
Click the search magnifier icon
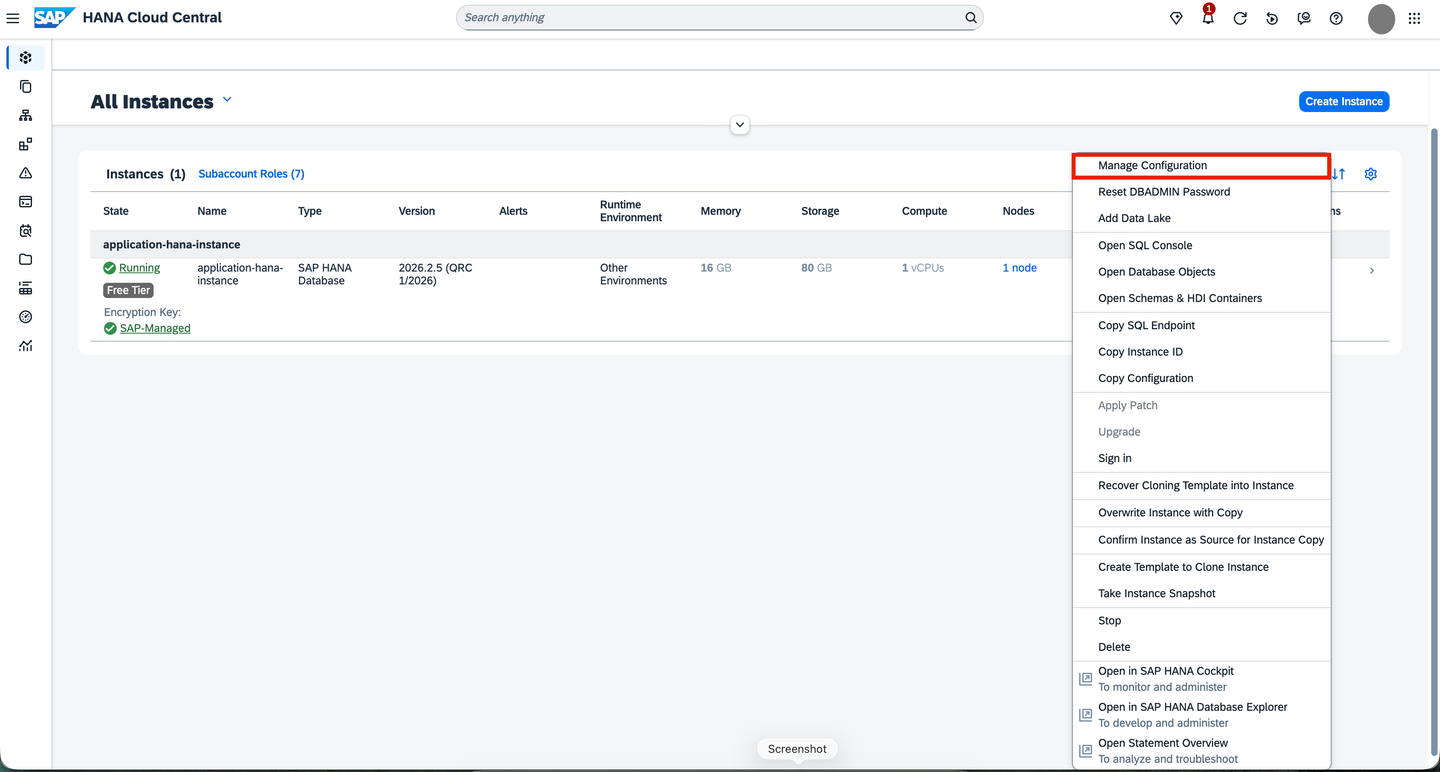point(971,18)
